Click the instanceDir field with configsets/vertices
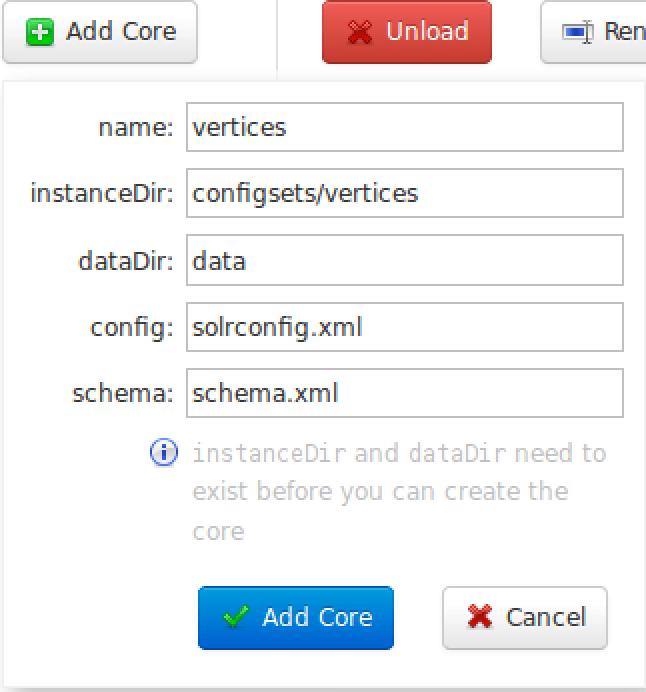Image resolution: width=646 pixels, height=692 pixels. pyautogui.click(x=404, y=193)
